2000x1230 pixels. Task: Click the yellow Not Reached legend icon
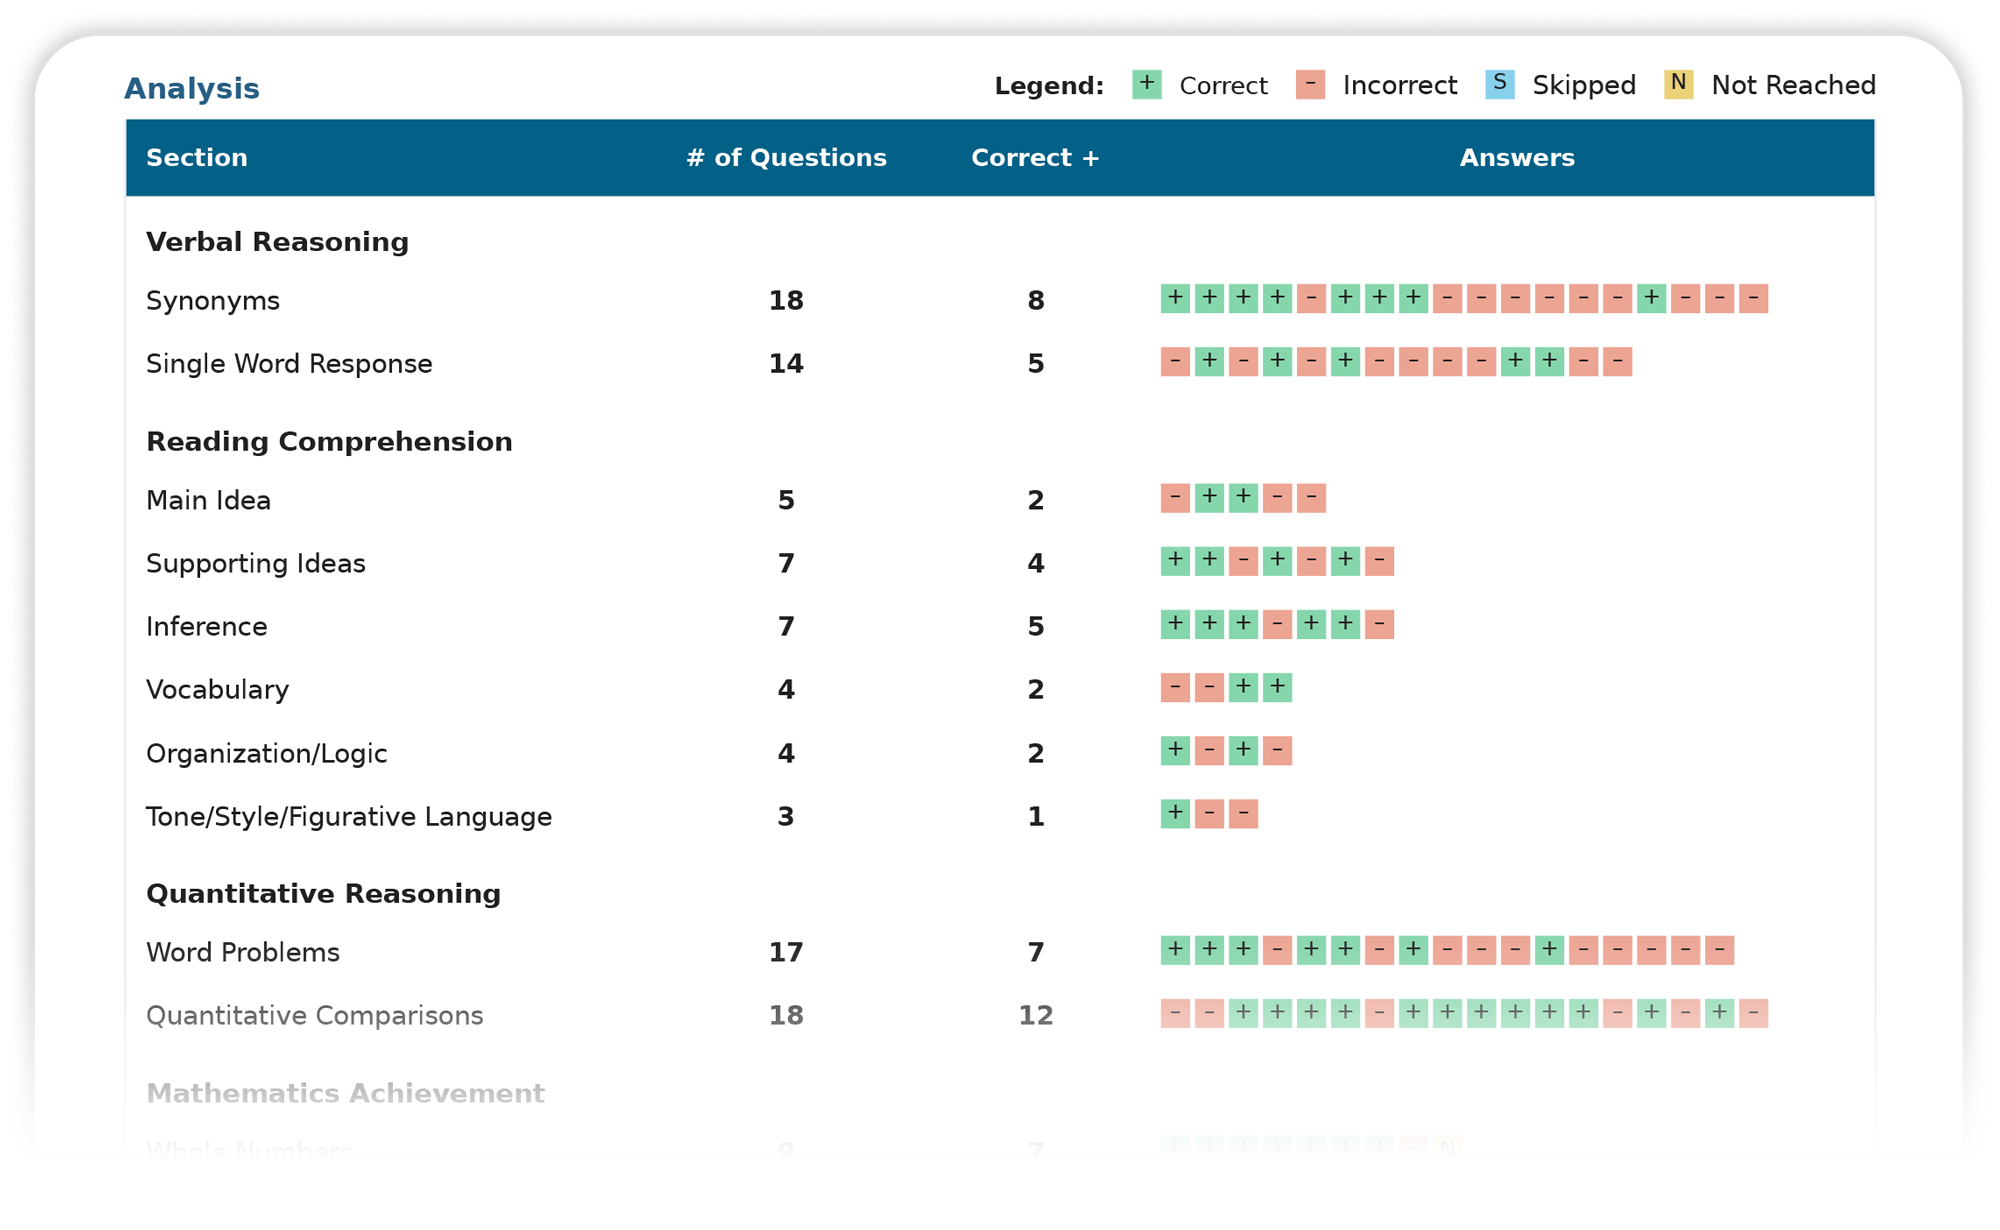(x=1678, y=84)
